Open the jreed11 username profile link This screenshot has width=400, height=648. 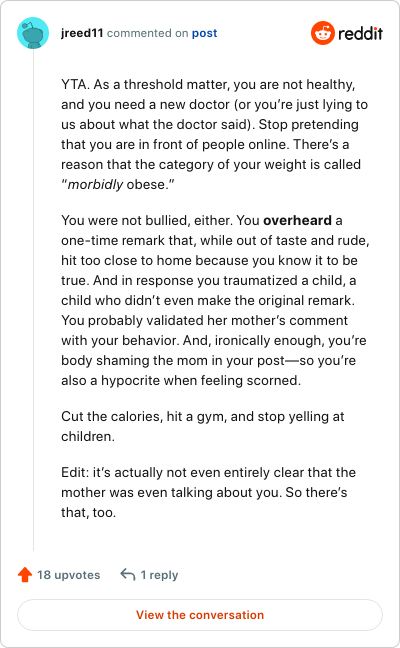click(82, 33)
